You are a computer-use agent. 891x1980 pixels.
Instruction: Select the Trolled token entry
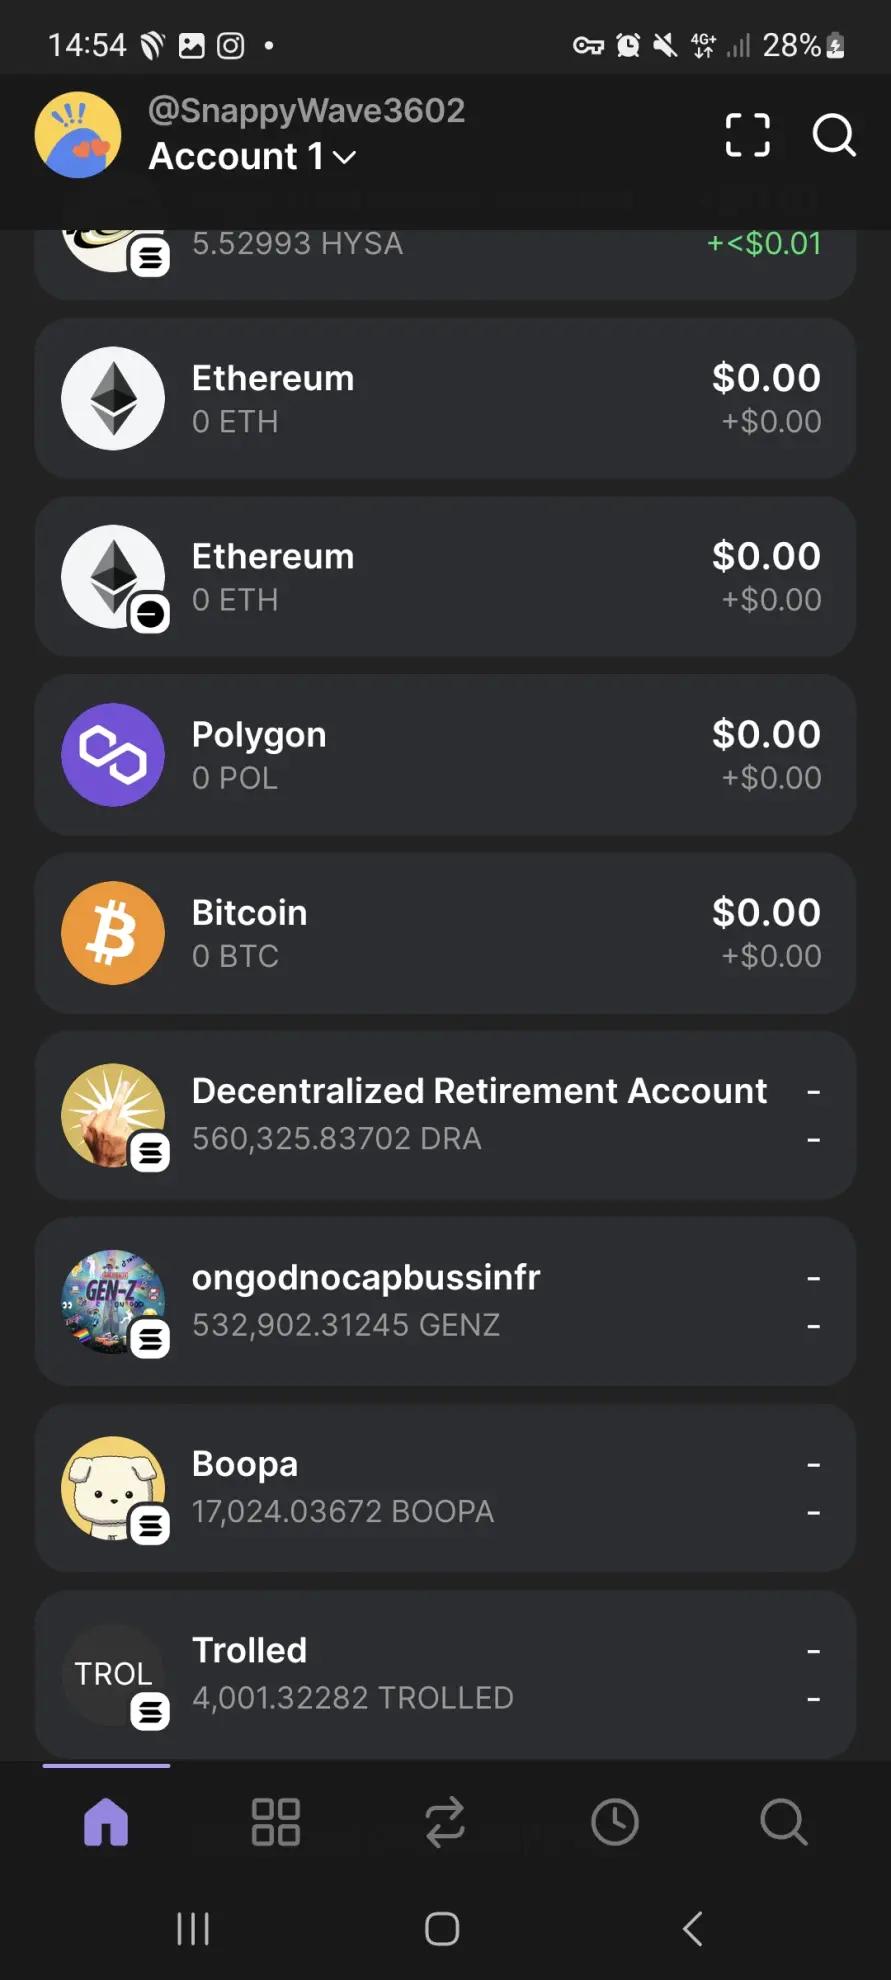pyautogui.click(x=445, y=1674)
